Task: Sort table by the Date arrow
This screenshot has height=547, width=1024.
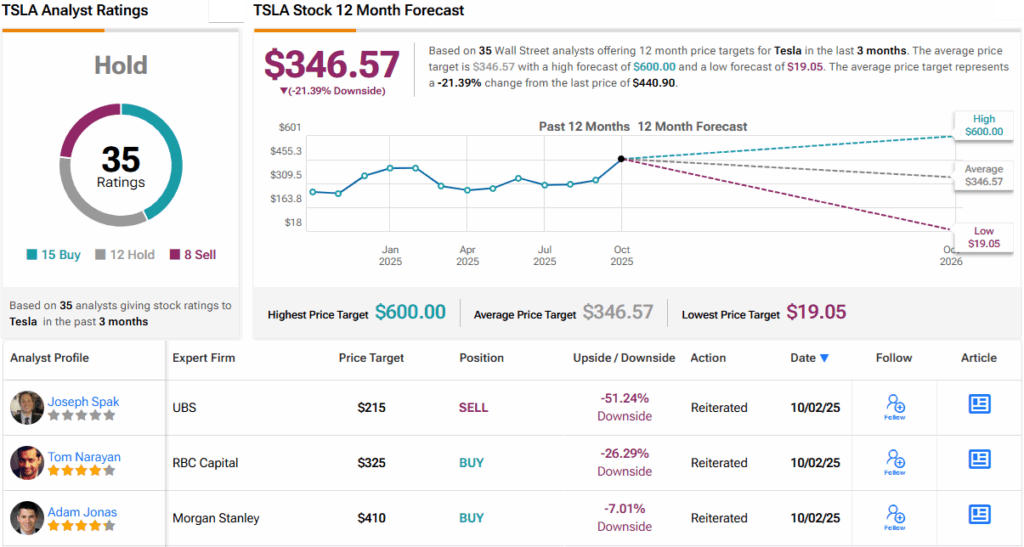Action: [824, 358]
